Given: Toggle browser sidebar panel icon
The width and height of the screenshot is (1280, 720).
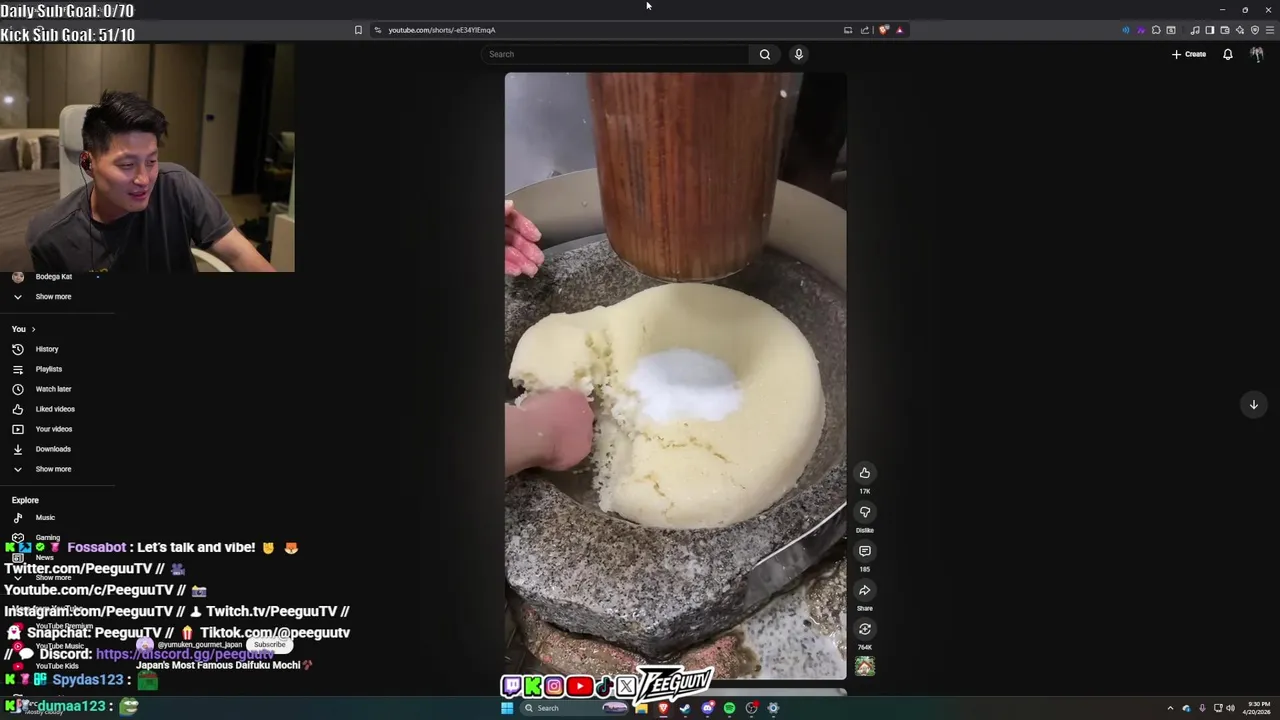Looking at the screenshot, I should (1209, 30).
